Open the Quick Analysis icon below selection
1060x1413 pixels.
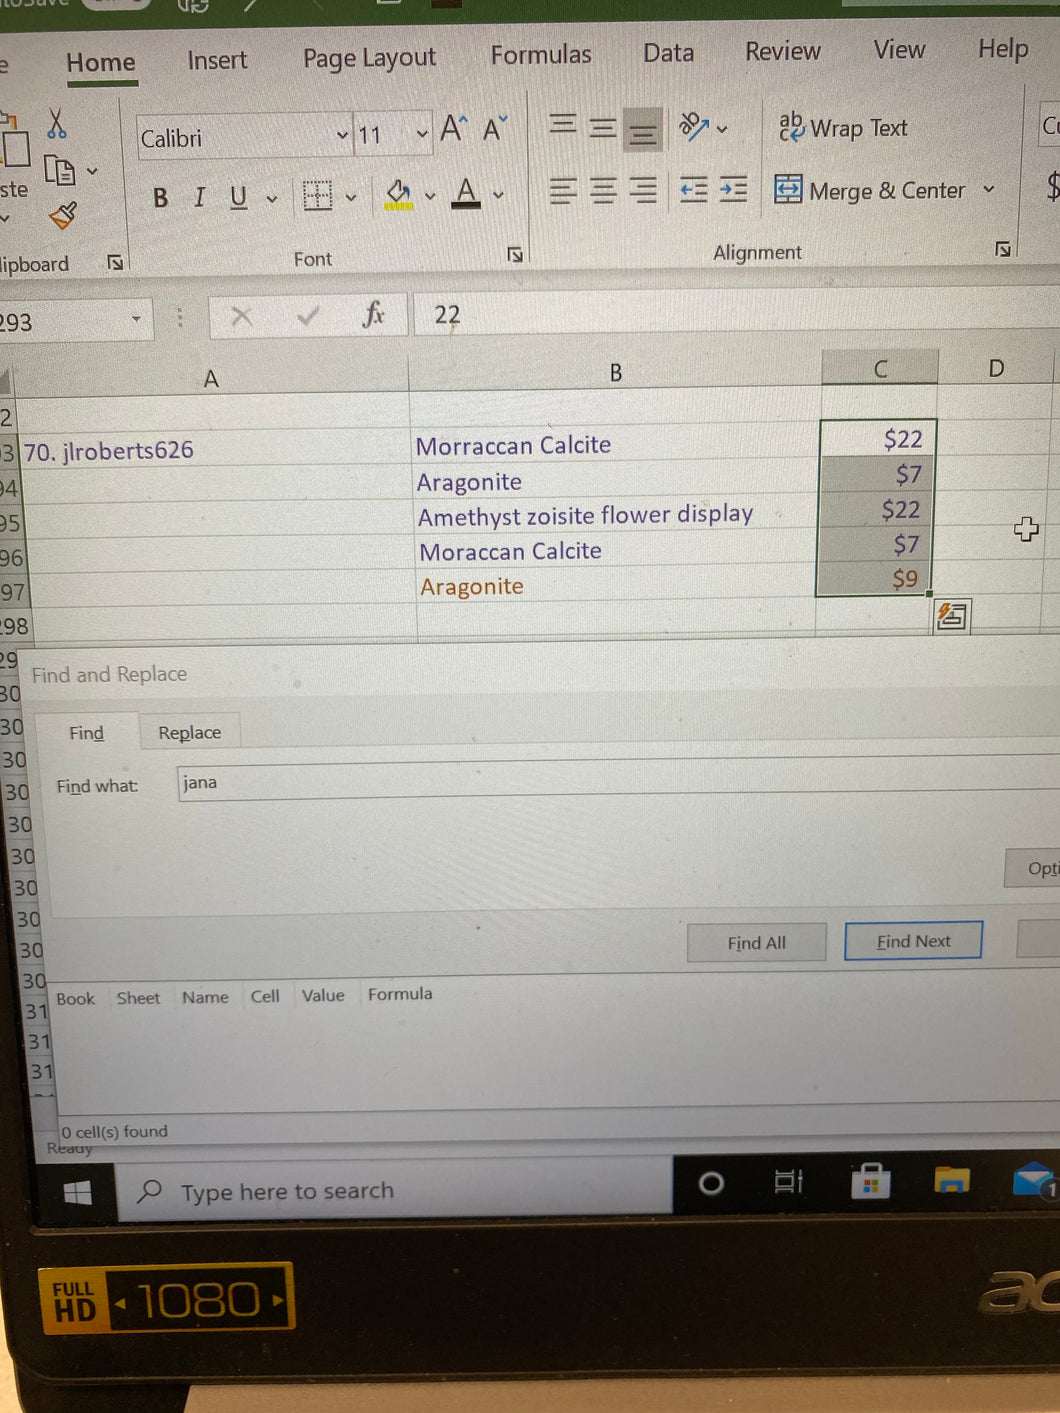point(950,616)
